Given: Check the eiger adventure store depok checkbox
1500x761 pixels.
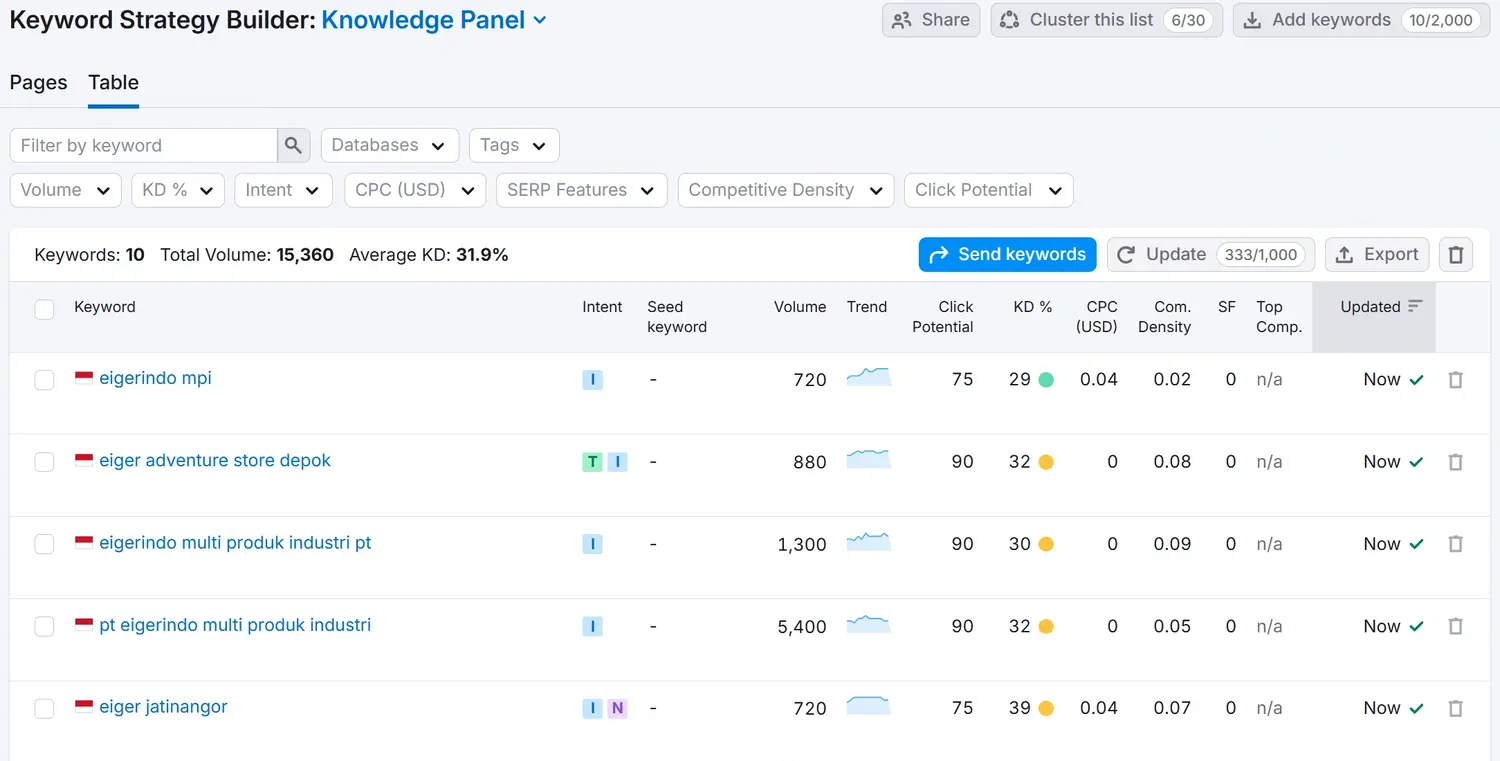Looking at the screenshot, I should point(44,462).
